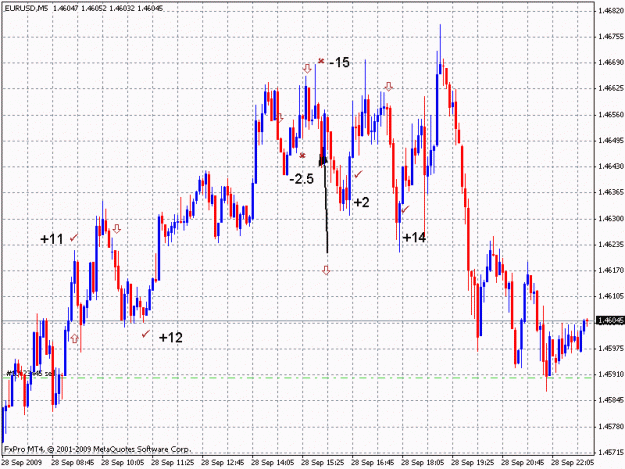Click the time axis label 28 Sep 10:05
625x469 pixels.
(x=123, y=463)
